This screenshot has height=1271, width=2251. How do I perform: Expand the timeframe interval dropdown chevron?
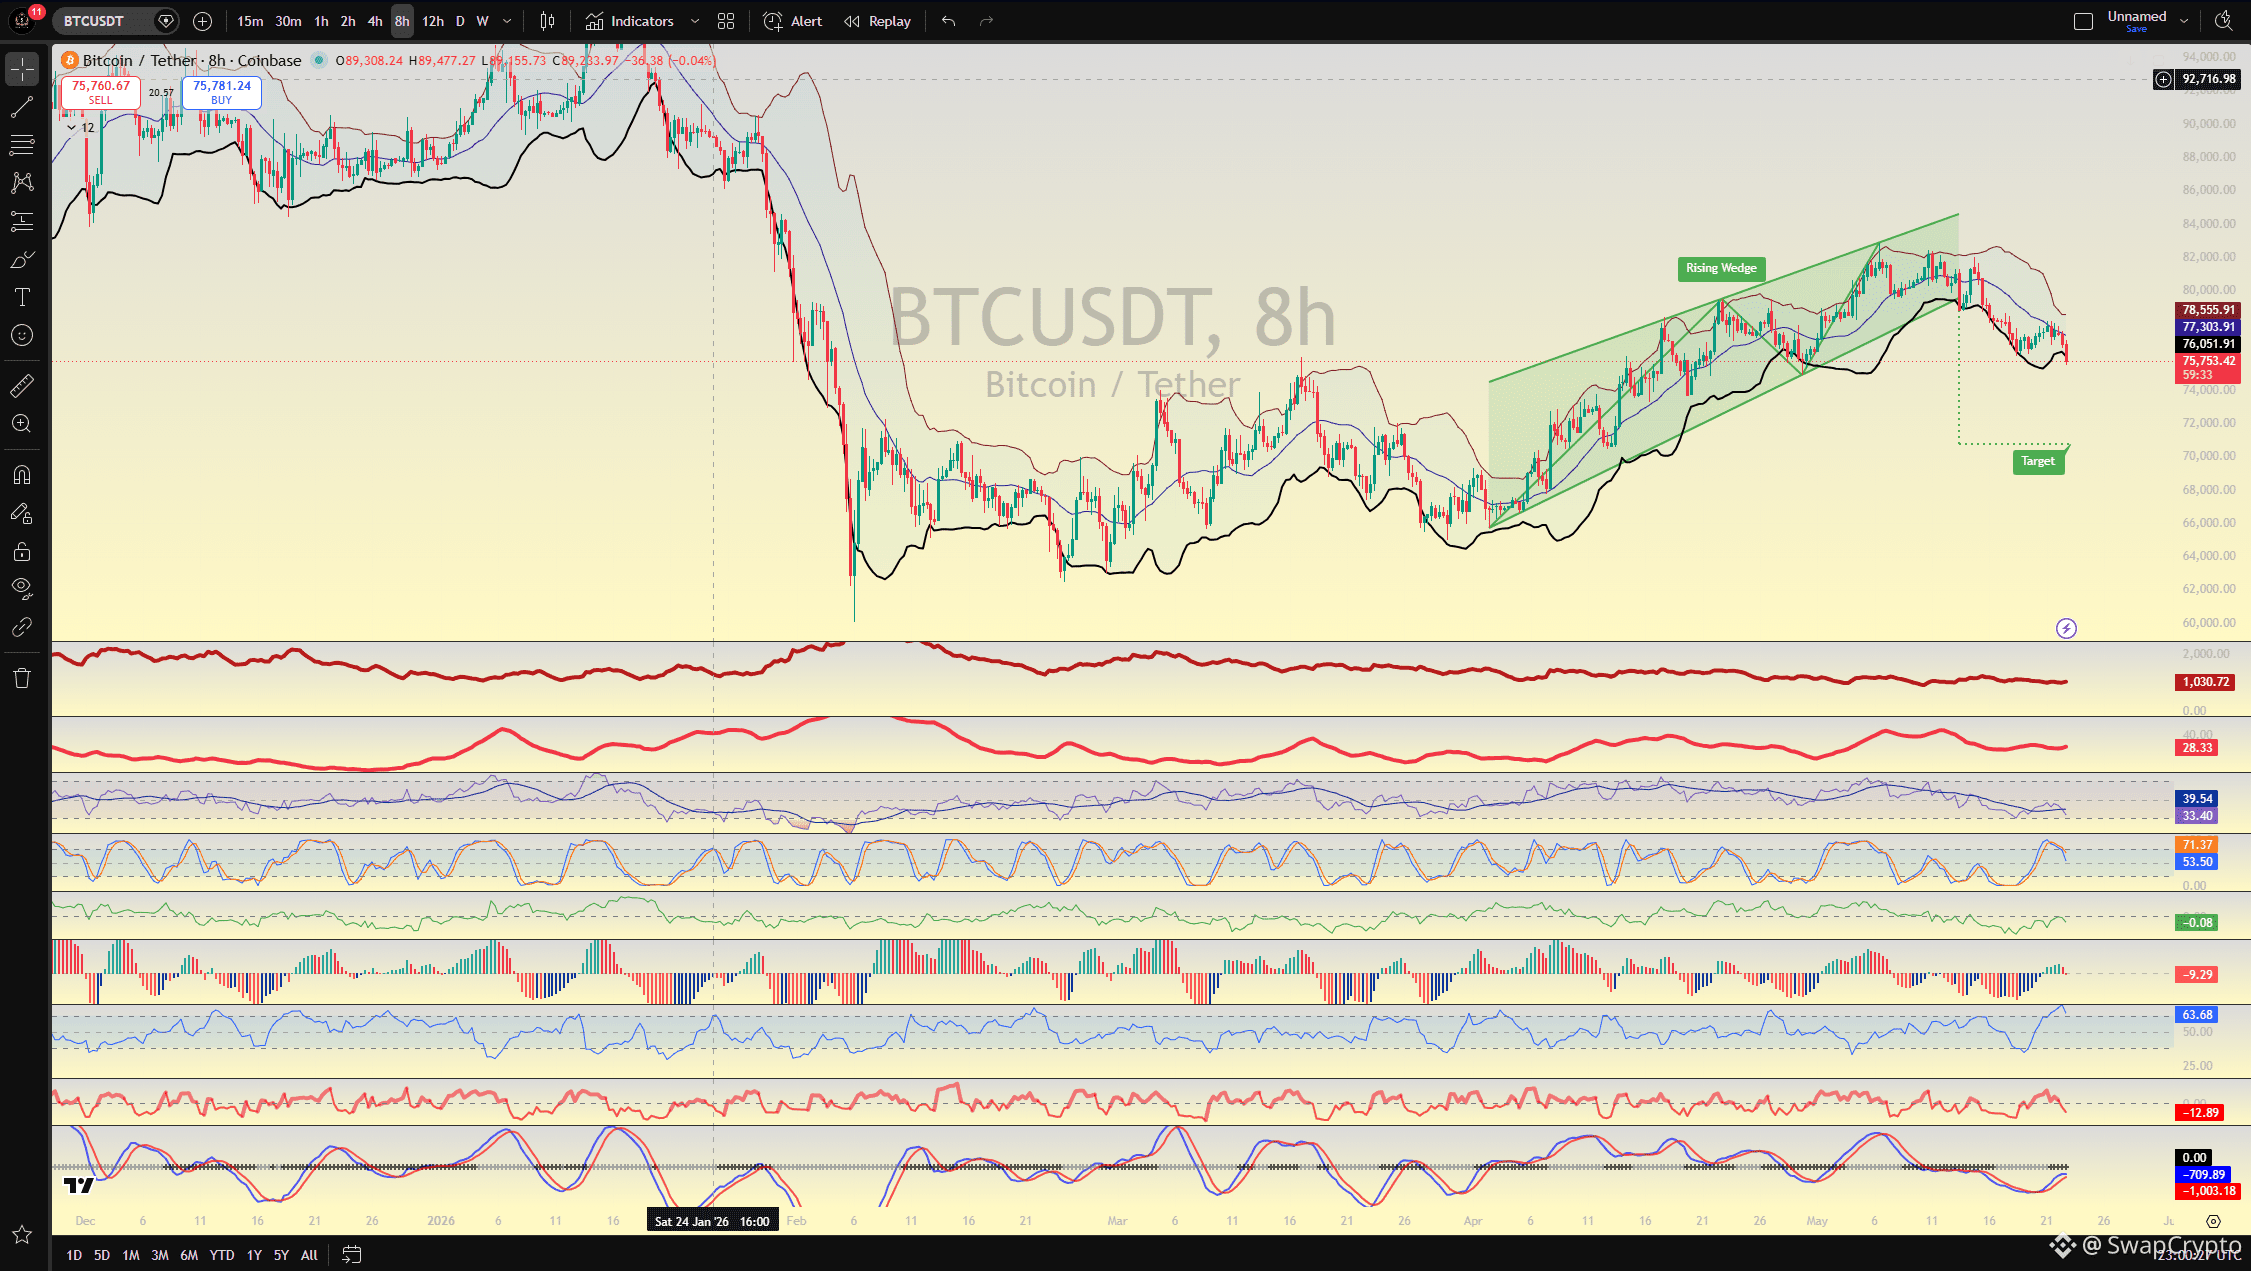coord(507,21)
